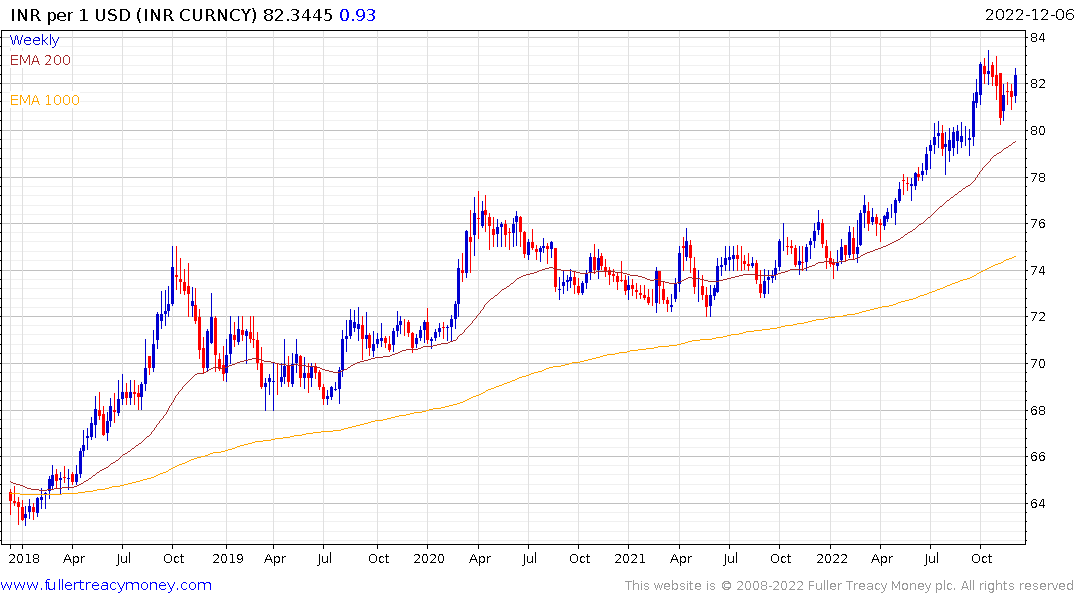Image resolution: width=1075 pixels, height=600 pixels.
Task: Click the 2020 year label on time axis
Action: click(429, 559)
